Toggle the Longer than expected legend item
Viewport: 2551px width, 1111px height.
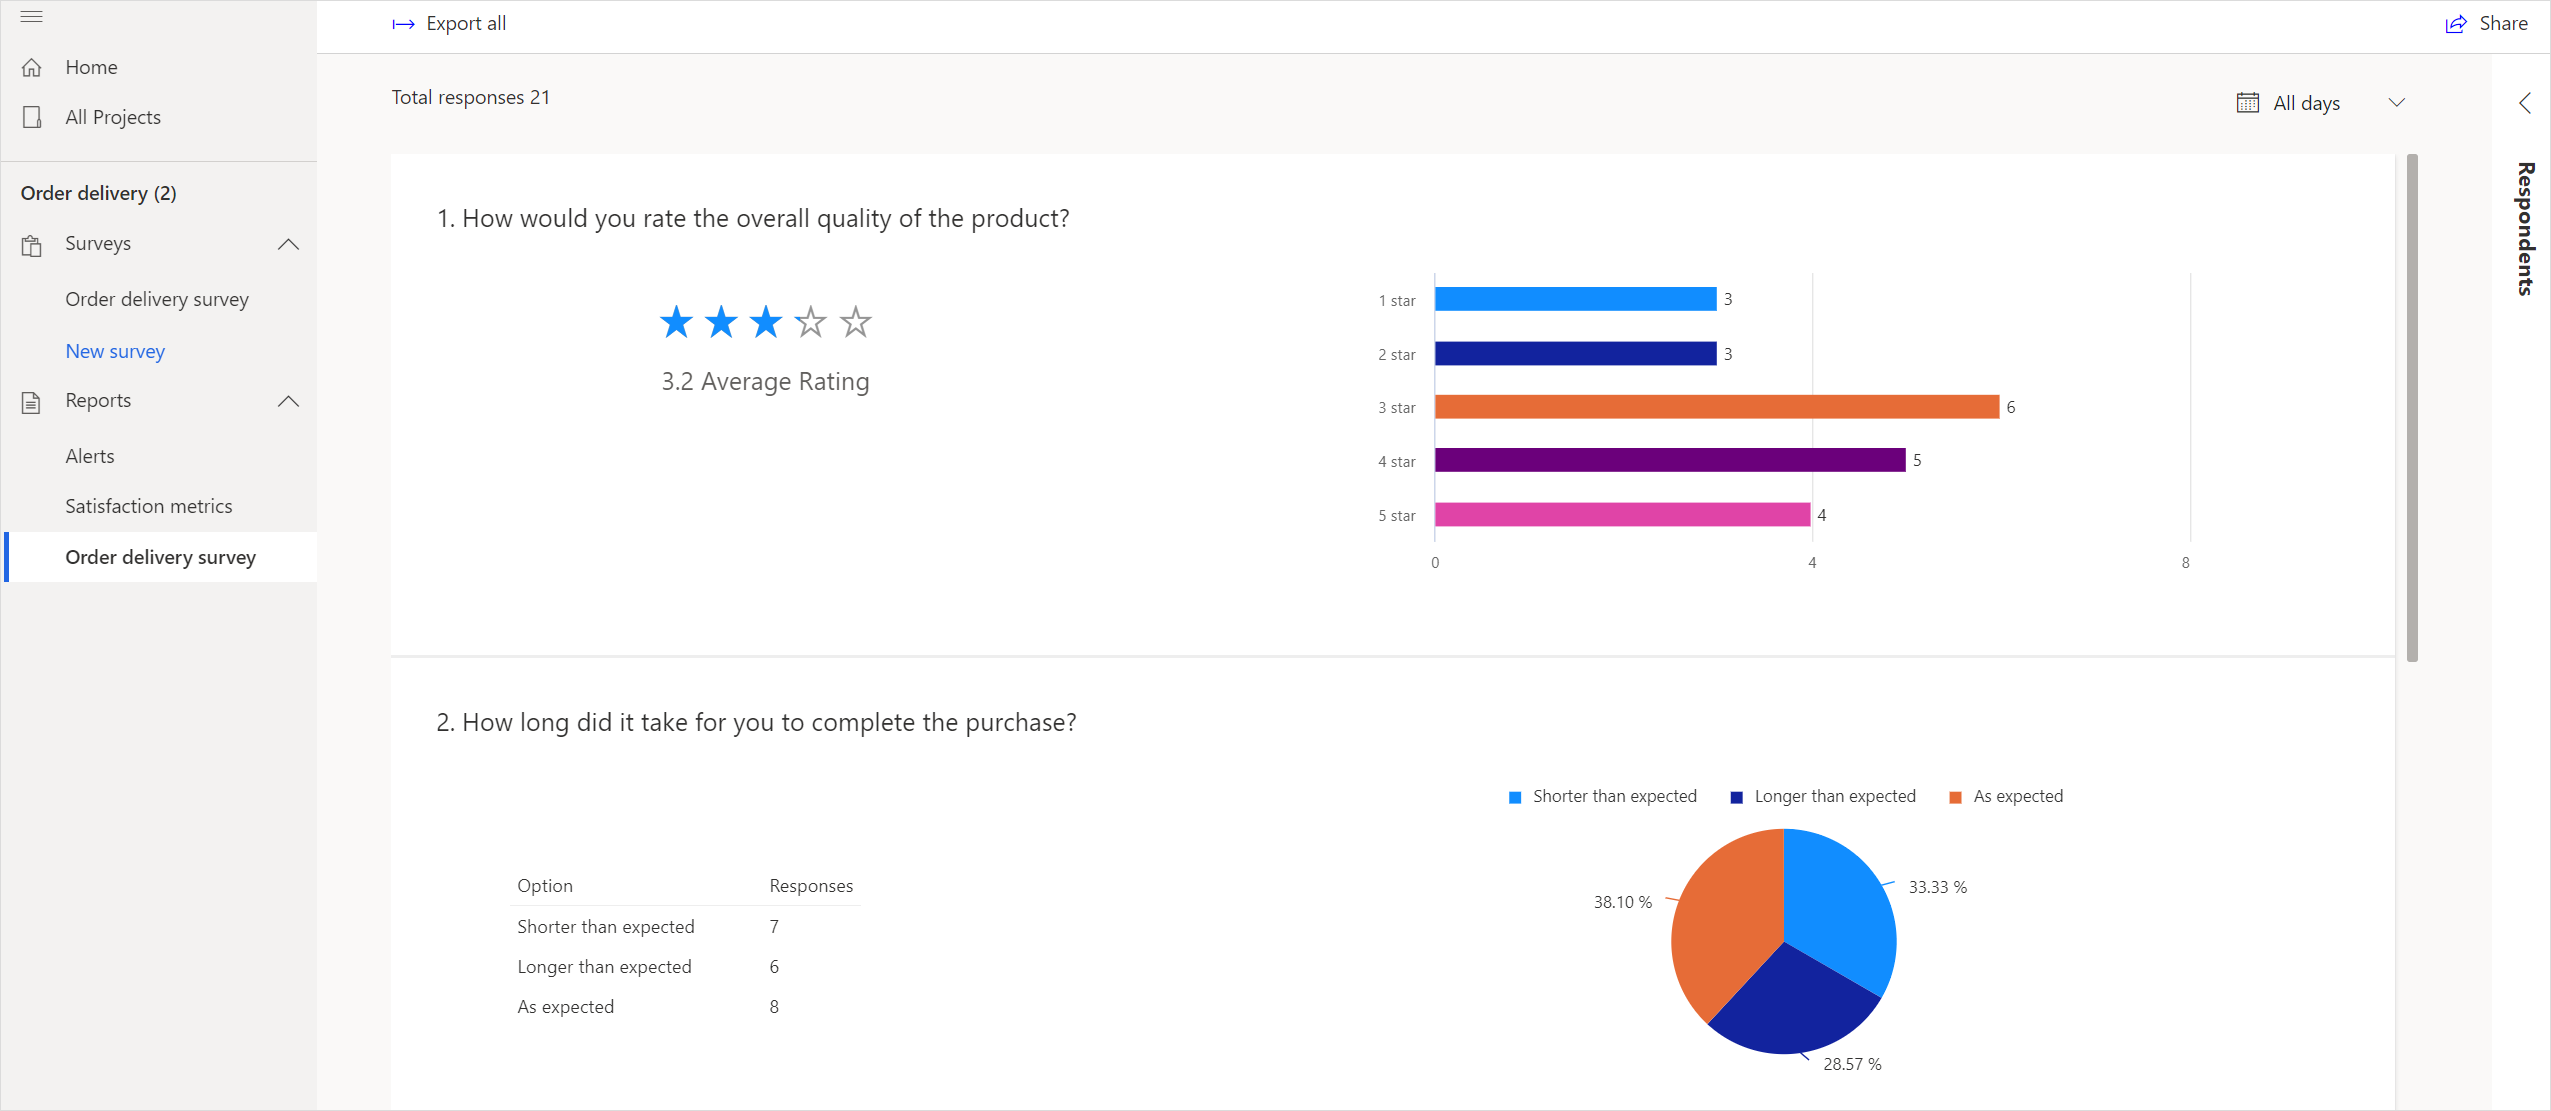[1824, 795]
